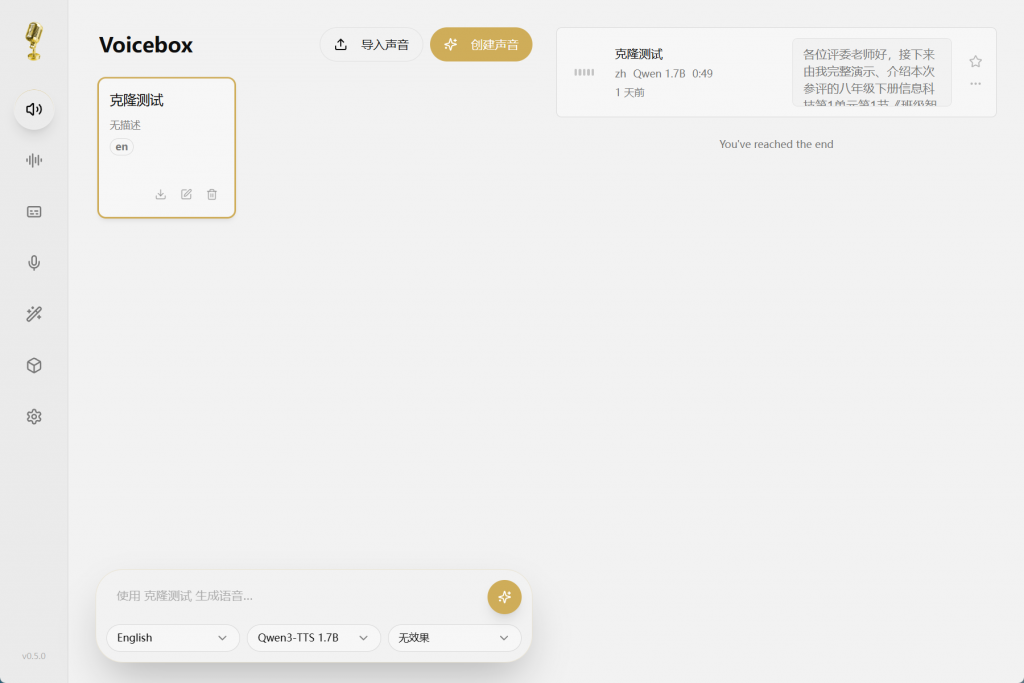Screen dimensions: 1024x683
Task: Click 创建声音 create voice button
Action: (x=481, y=44)
